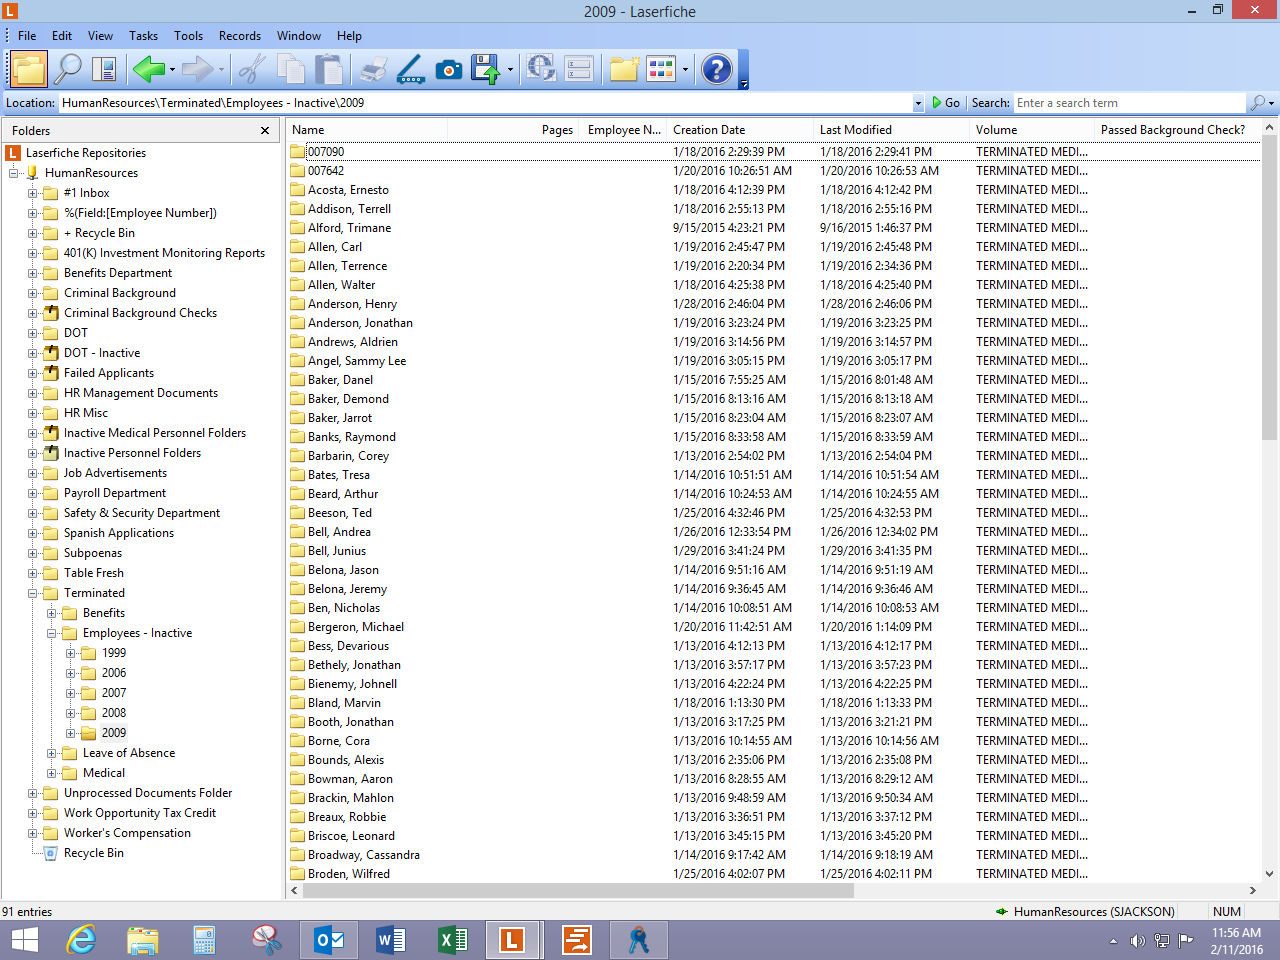Screen dimensions: 1280x960
Task: Click the camera snapshot icon
Action: click(x=449, y=69)
